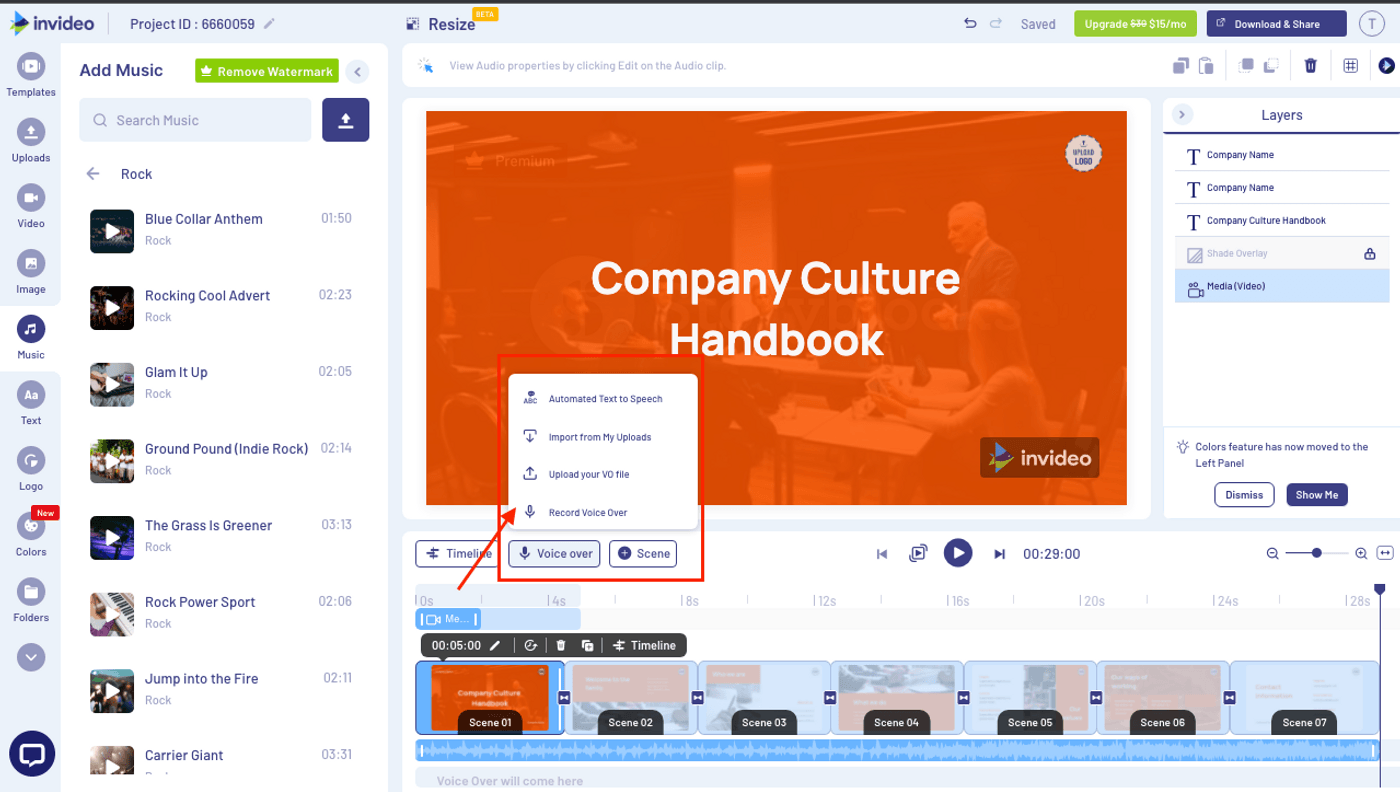Screen dimensions: 1400x792
Task: Open the Uploads section
Action: pos(31,141)
